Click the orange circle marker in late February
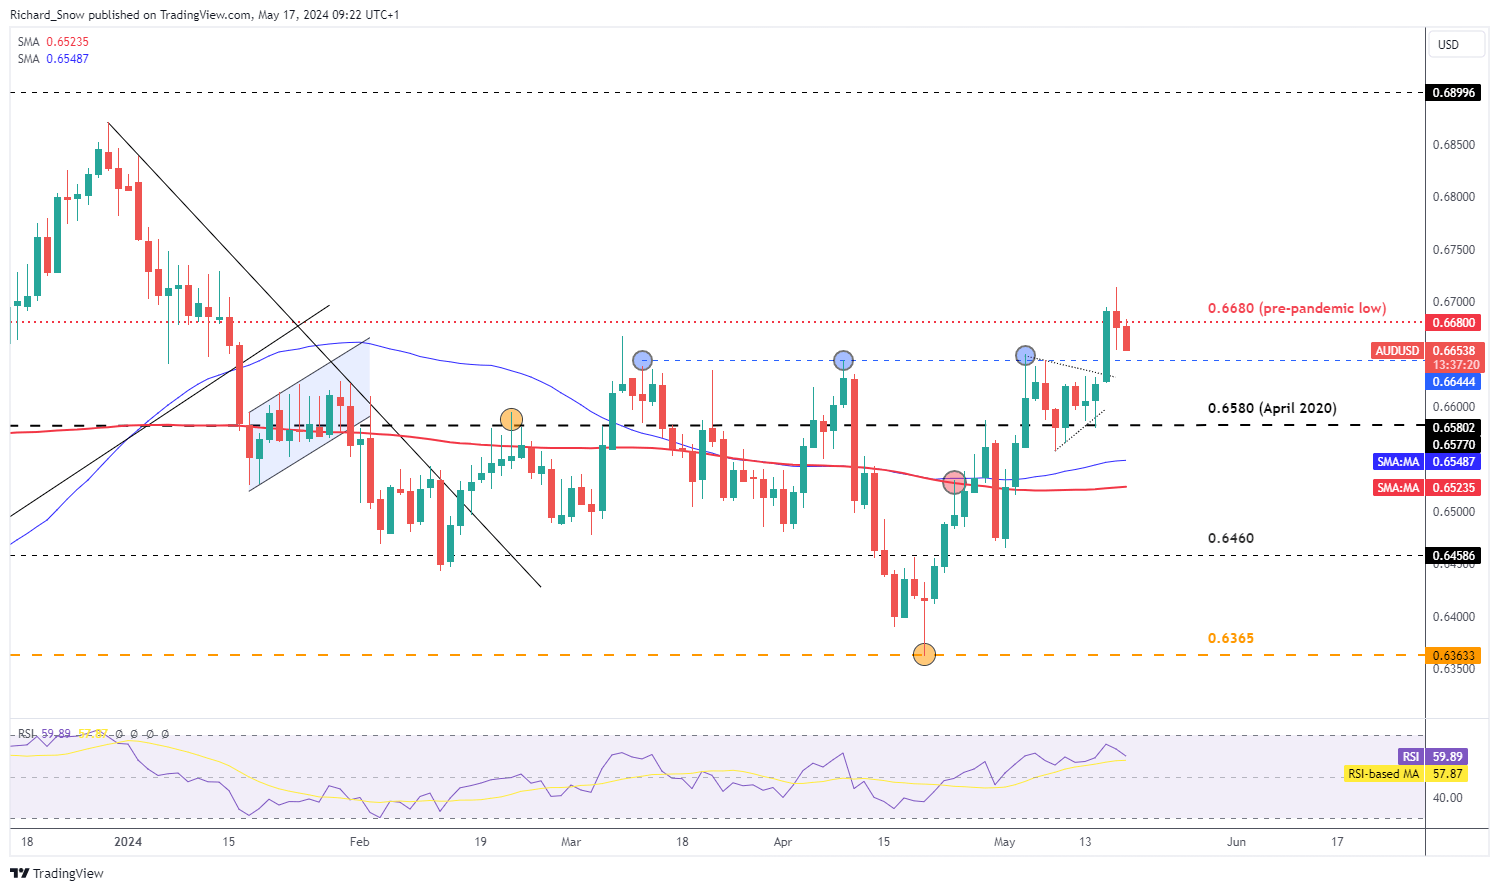This screenshot has height=891, width=1499. [511, 419]
